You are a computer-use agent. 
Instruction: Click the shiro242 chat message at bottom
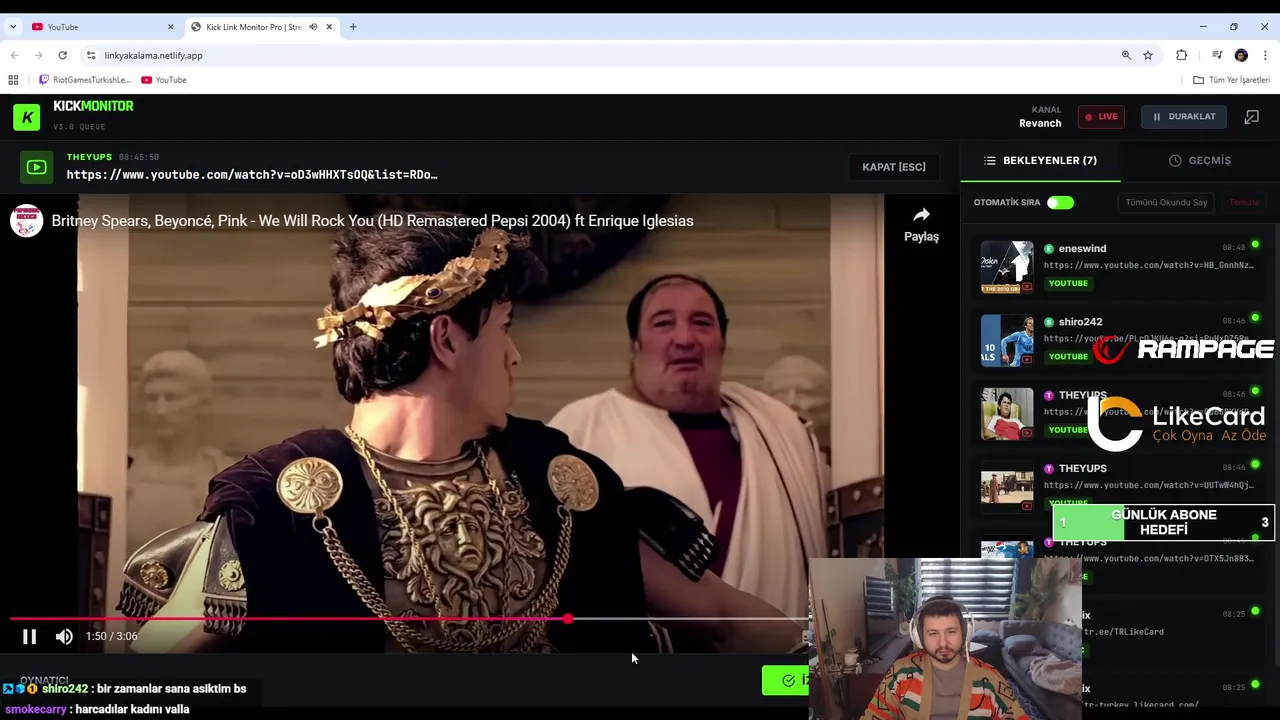click(x=123, y=689)
